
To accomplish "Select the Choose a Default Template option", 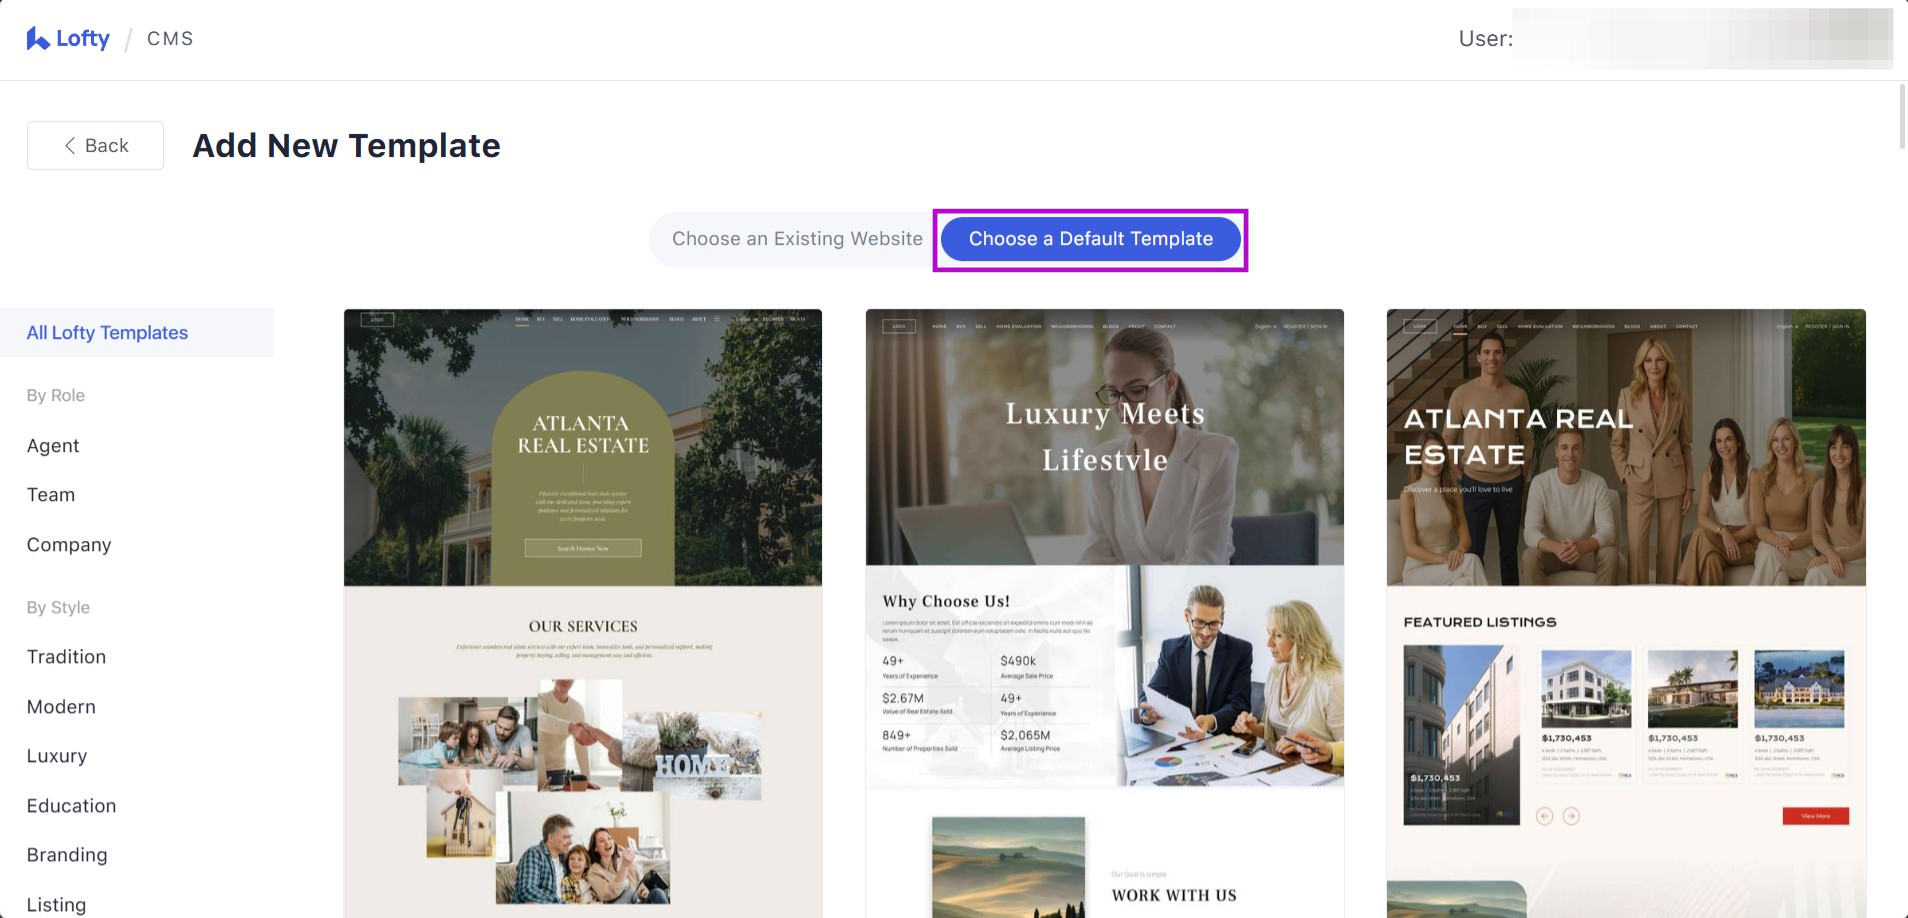I will pos(1090,239).
